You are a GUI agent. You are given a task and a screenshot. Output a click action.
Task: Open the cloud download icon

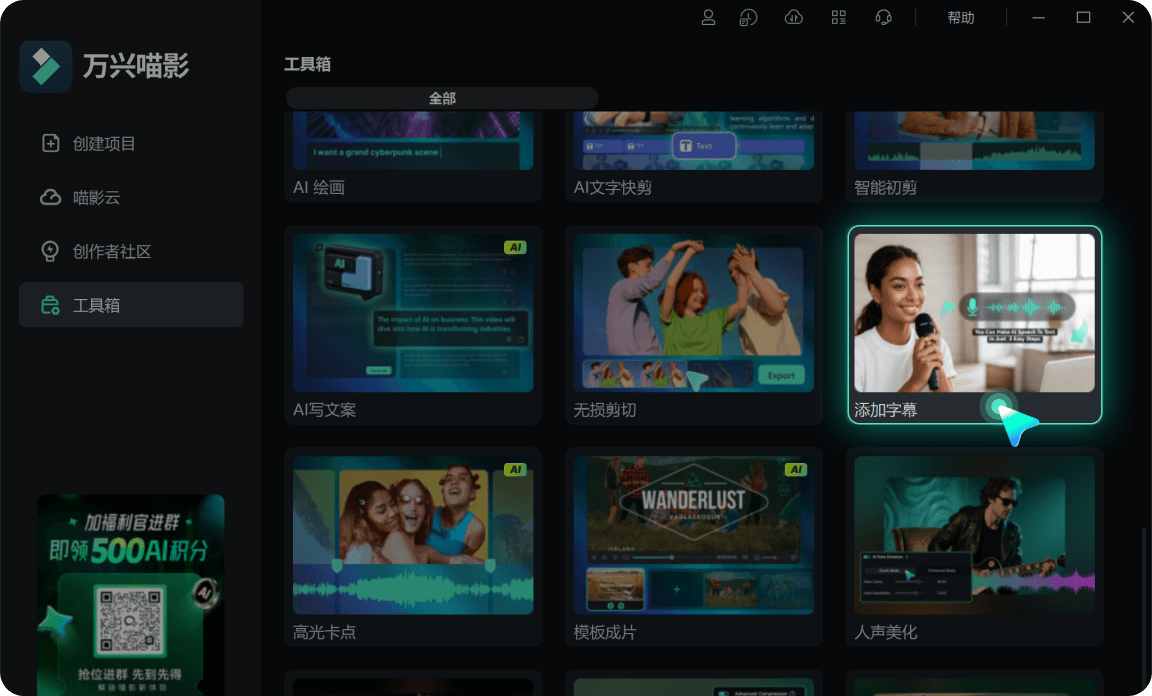[793, 18]
